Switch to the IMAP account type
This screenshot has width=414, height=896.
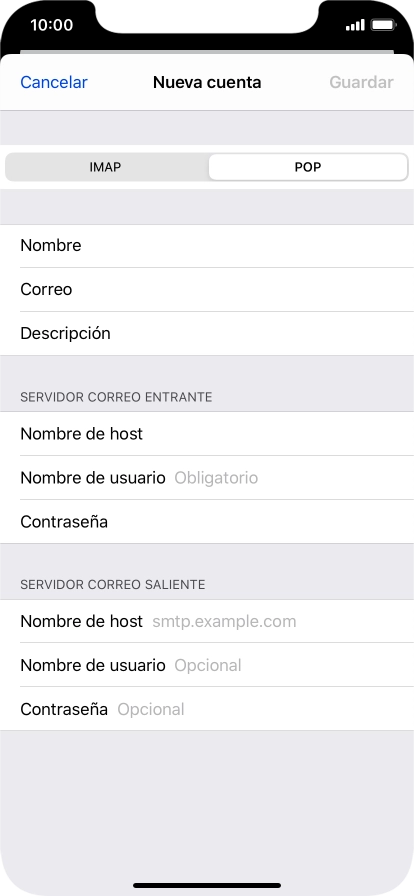coord(106,167)
